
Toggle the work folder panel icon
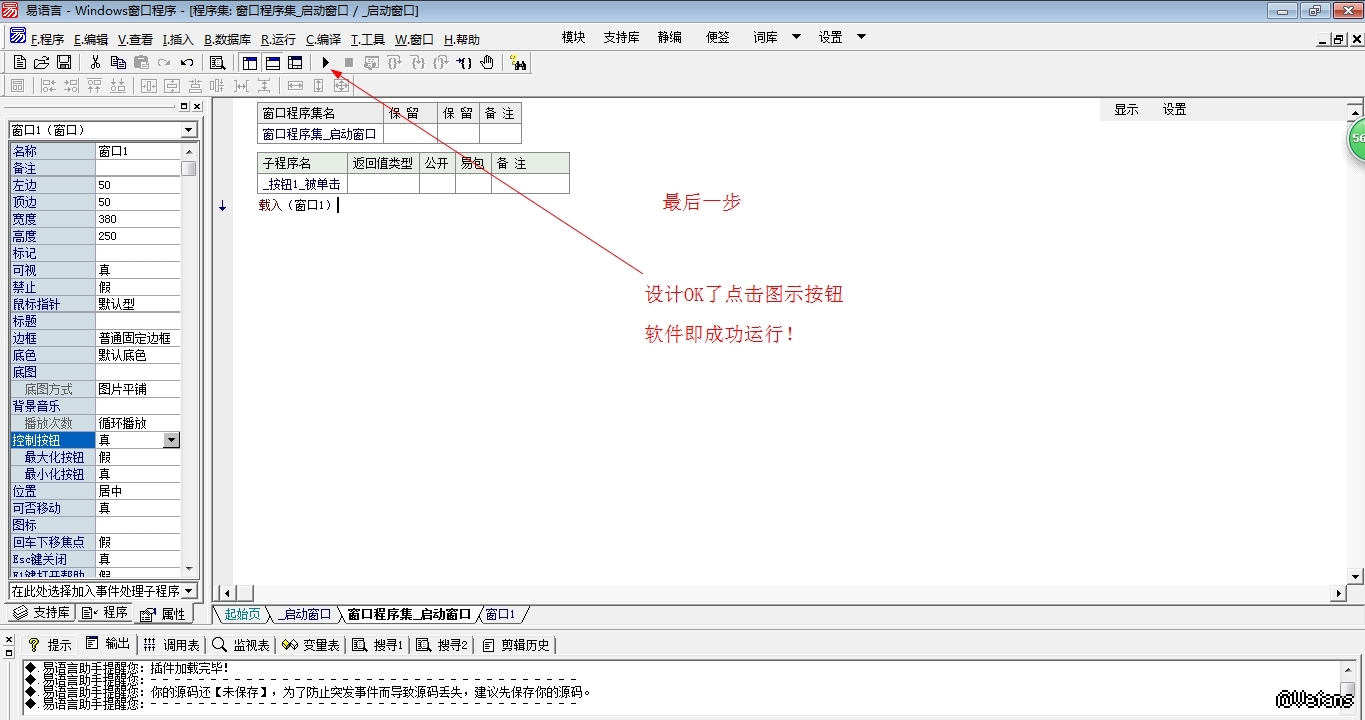pos(250,62)
